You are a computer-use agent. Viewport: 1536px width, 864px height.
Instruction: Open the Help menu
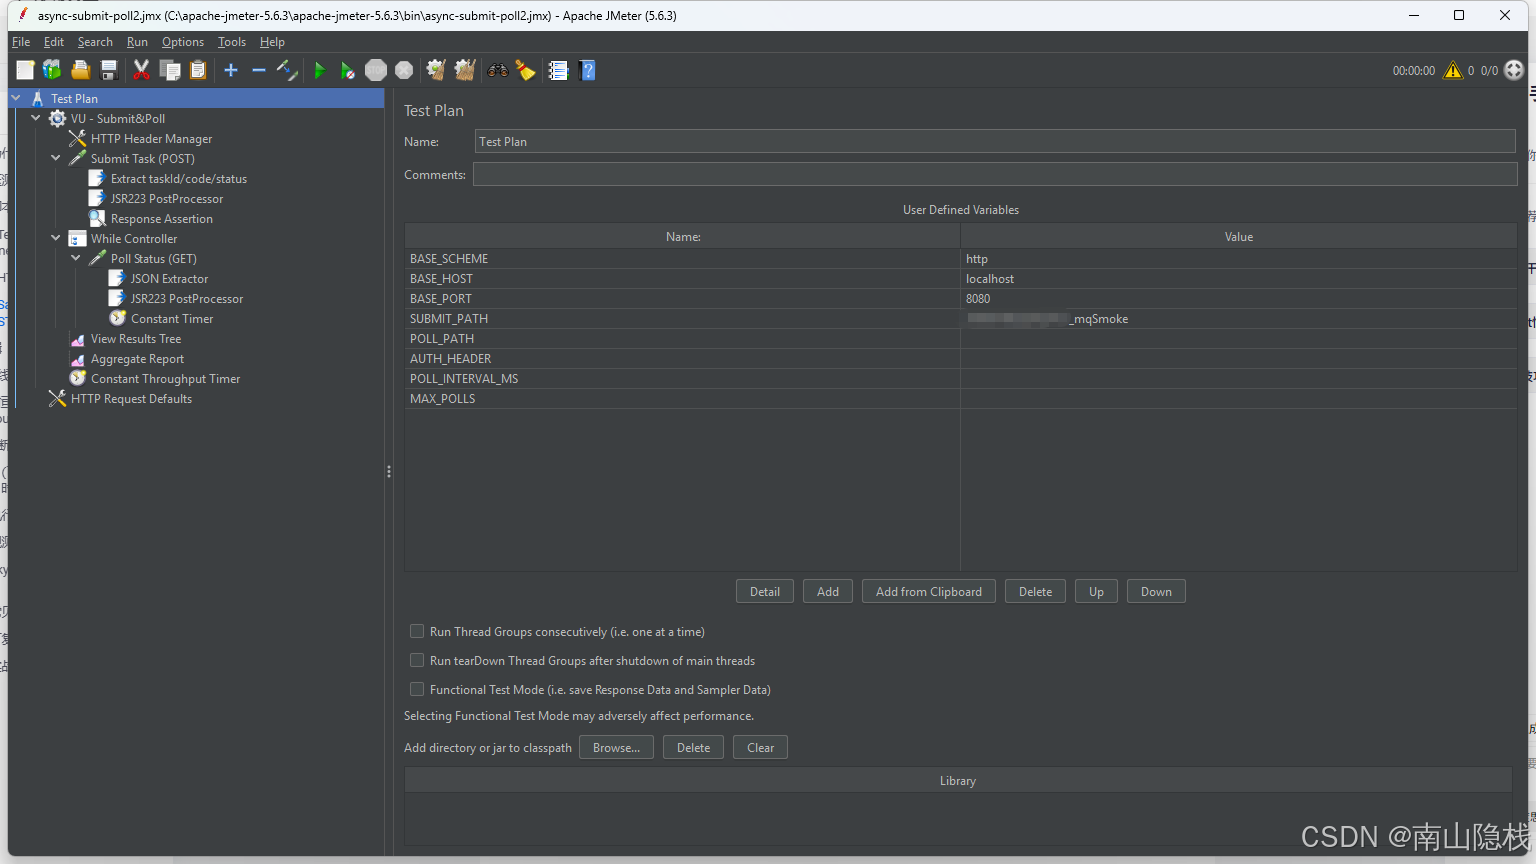[272, 42]
